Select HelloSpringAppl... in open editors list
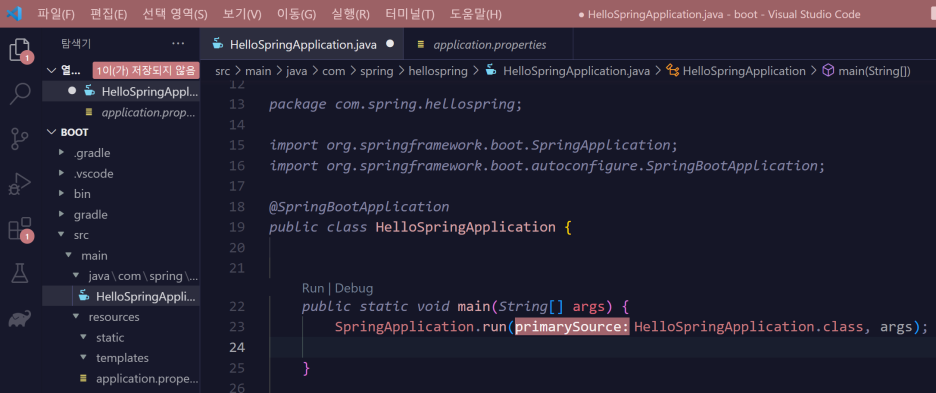Screen dimensions: 936x393 click(x=121, y=91)
